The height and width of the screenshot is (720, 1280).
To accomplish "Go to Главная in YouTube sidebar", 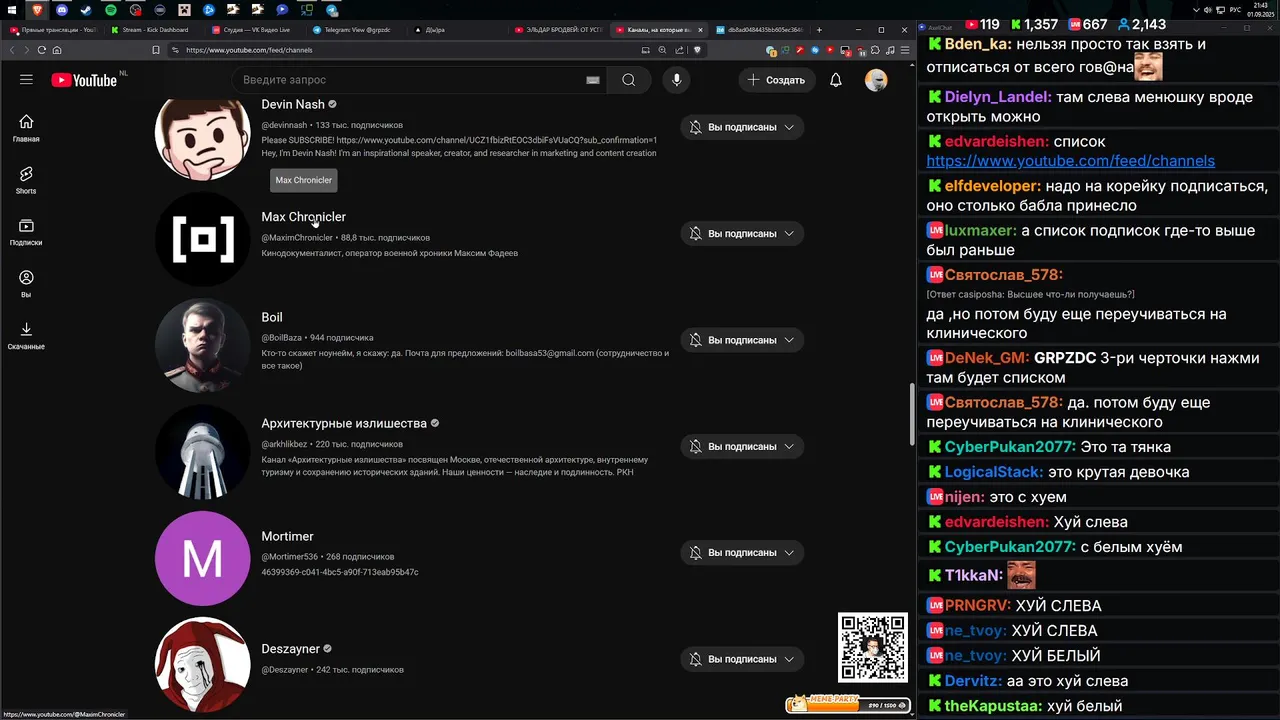I will pyautogui.click(x=26, y=128).
